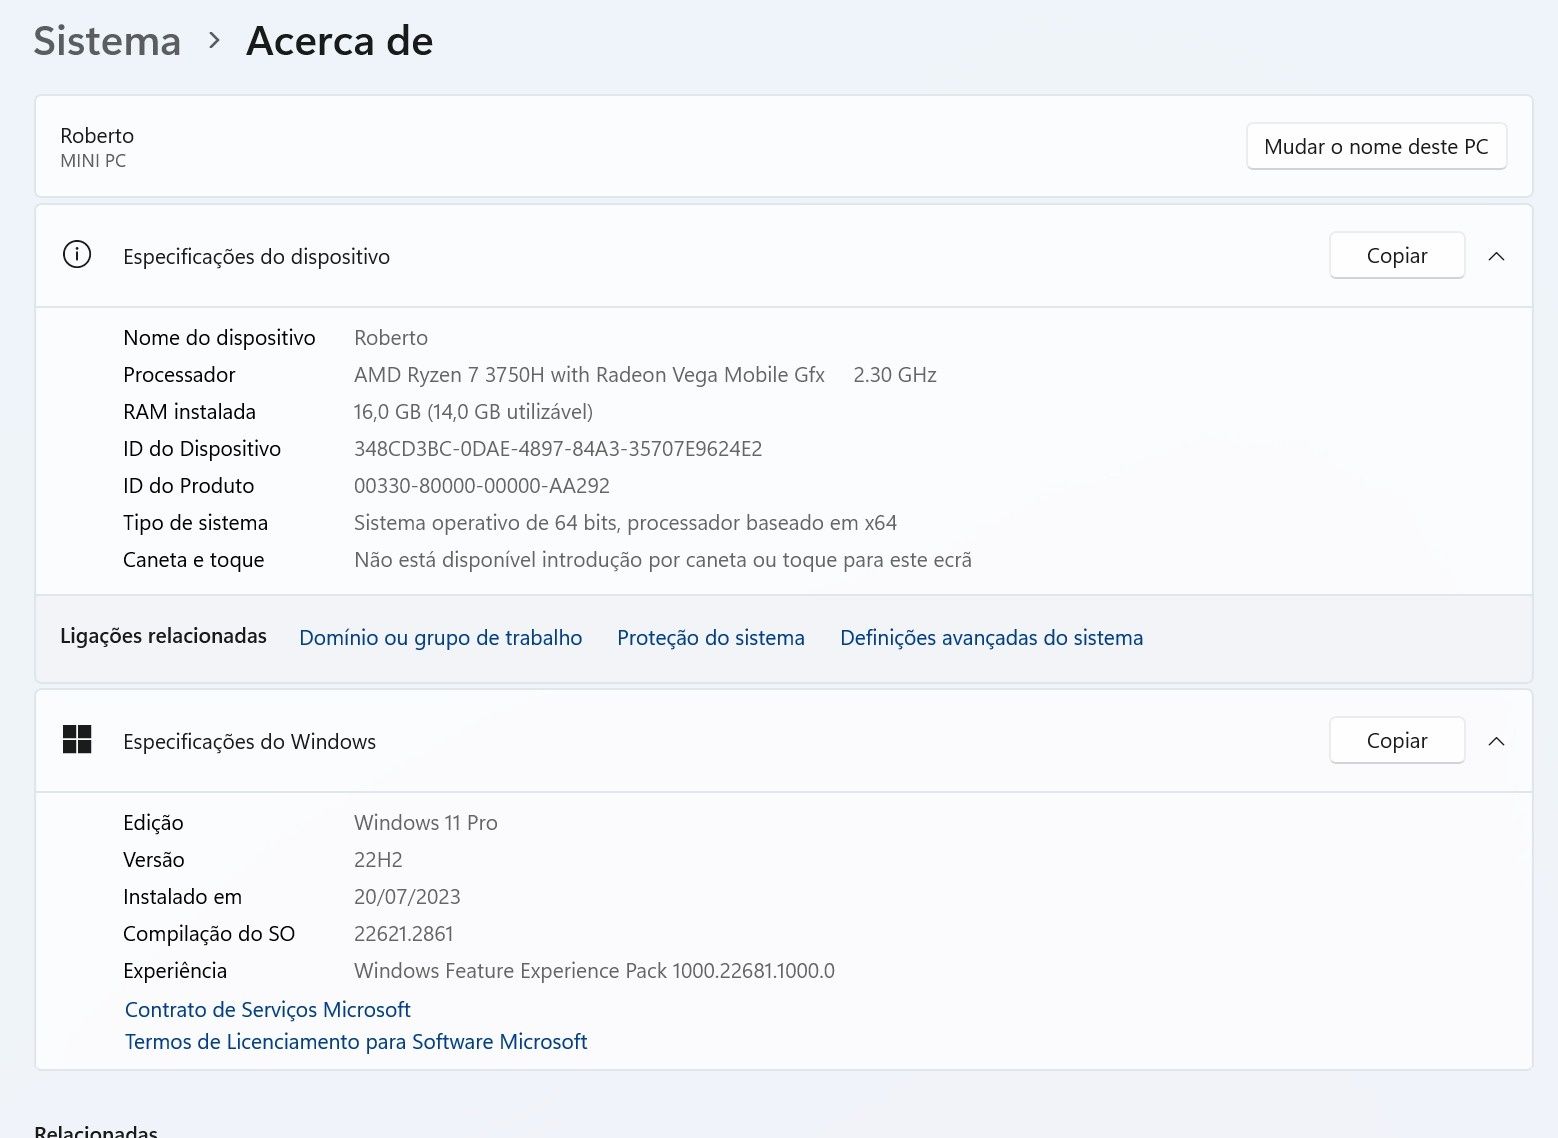Select the install date 20/07/2023
Screen dimensions: 1558x1138
pyautogui.click(x=407, y=897)
